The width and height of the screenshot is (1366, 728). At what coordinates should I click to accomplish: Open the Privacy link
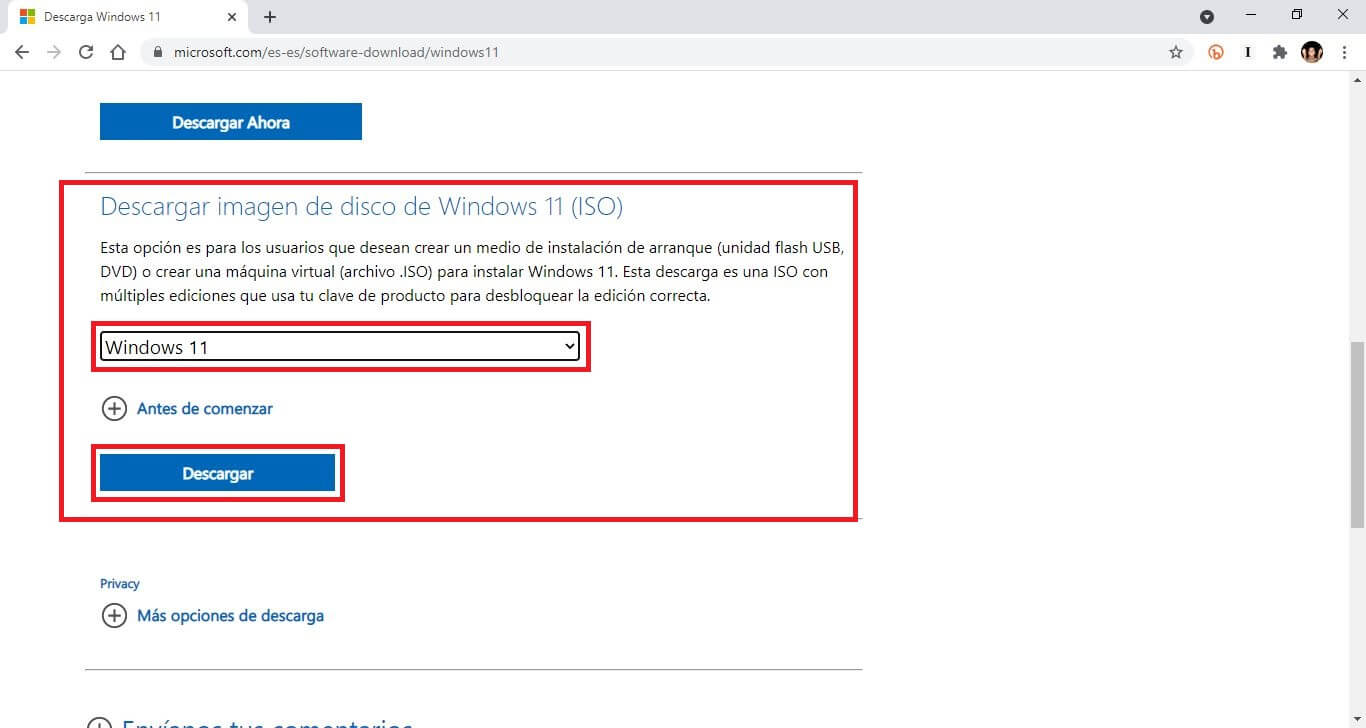click(120, 584)
